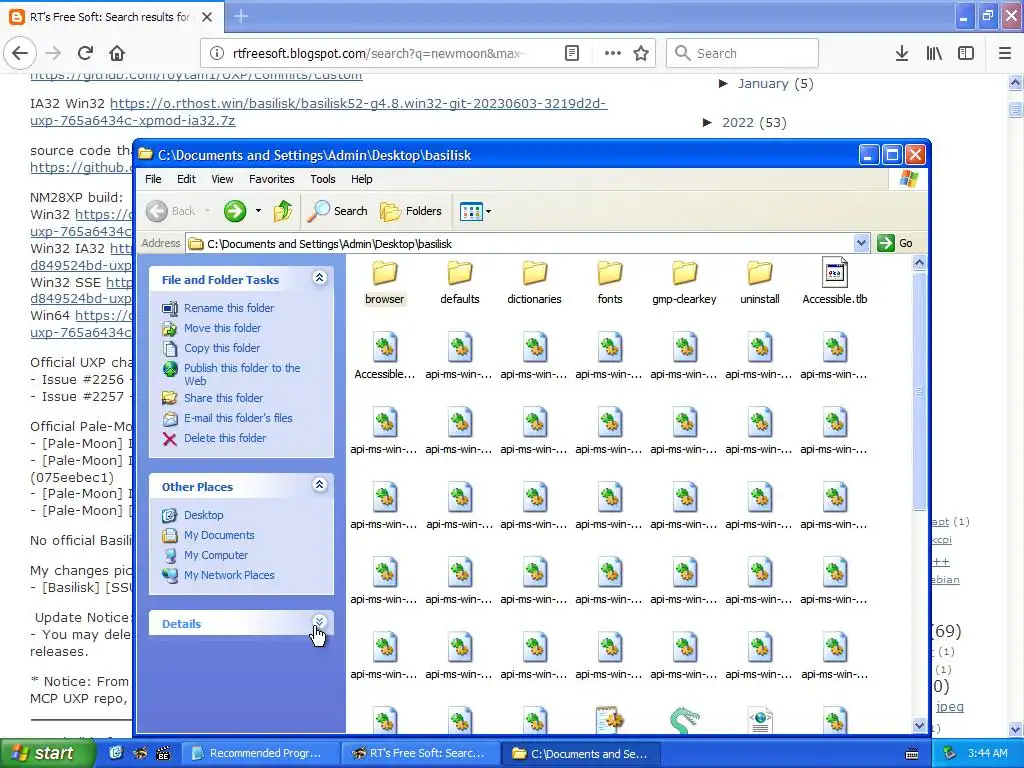The height and width of the screenshot is (768, 1024).
Task: Toggle the Folders pane button
Action: click(411, 211)
